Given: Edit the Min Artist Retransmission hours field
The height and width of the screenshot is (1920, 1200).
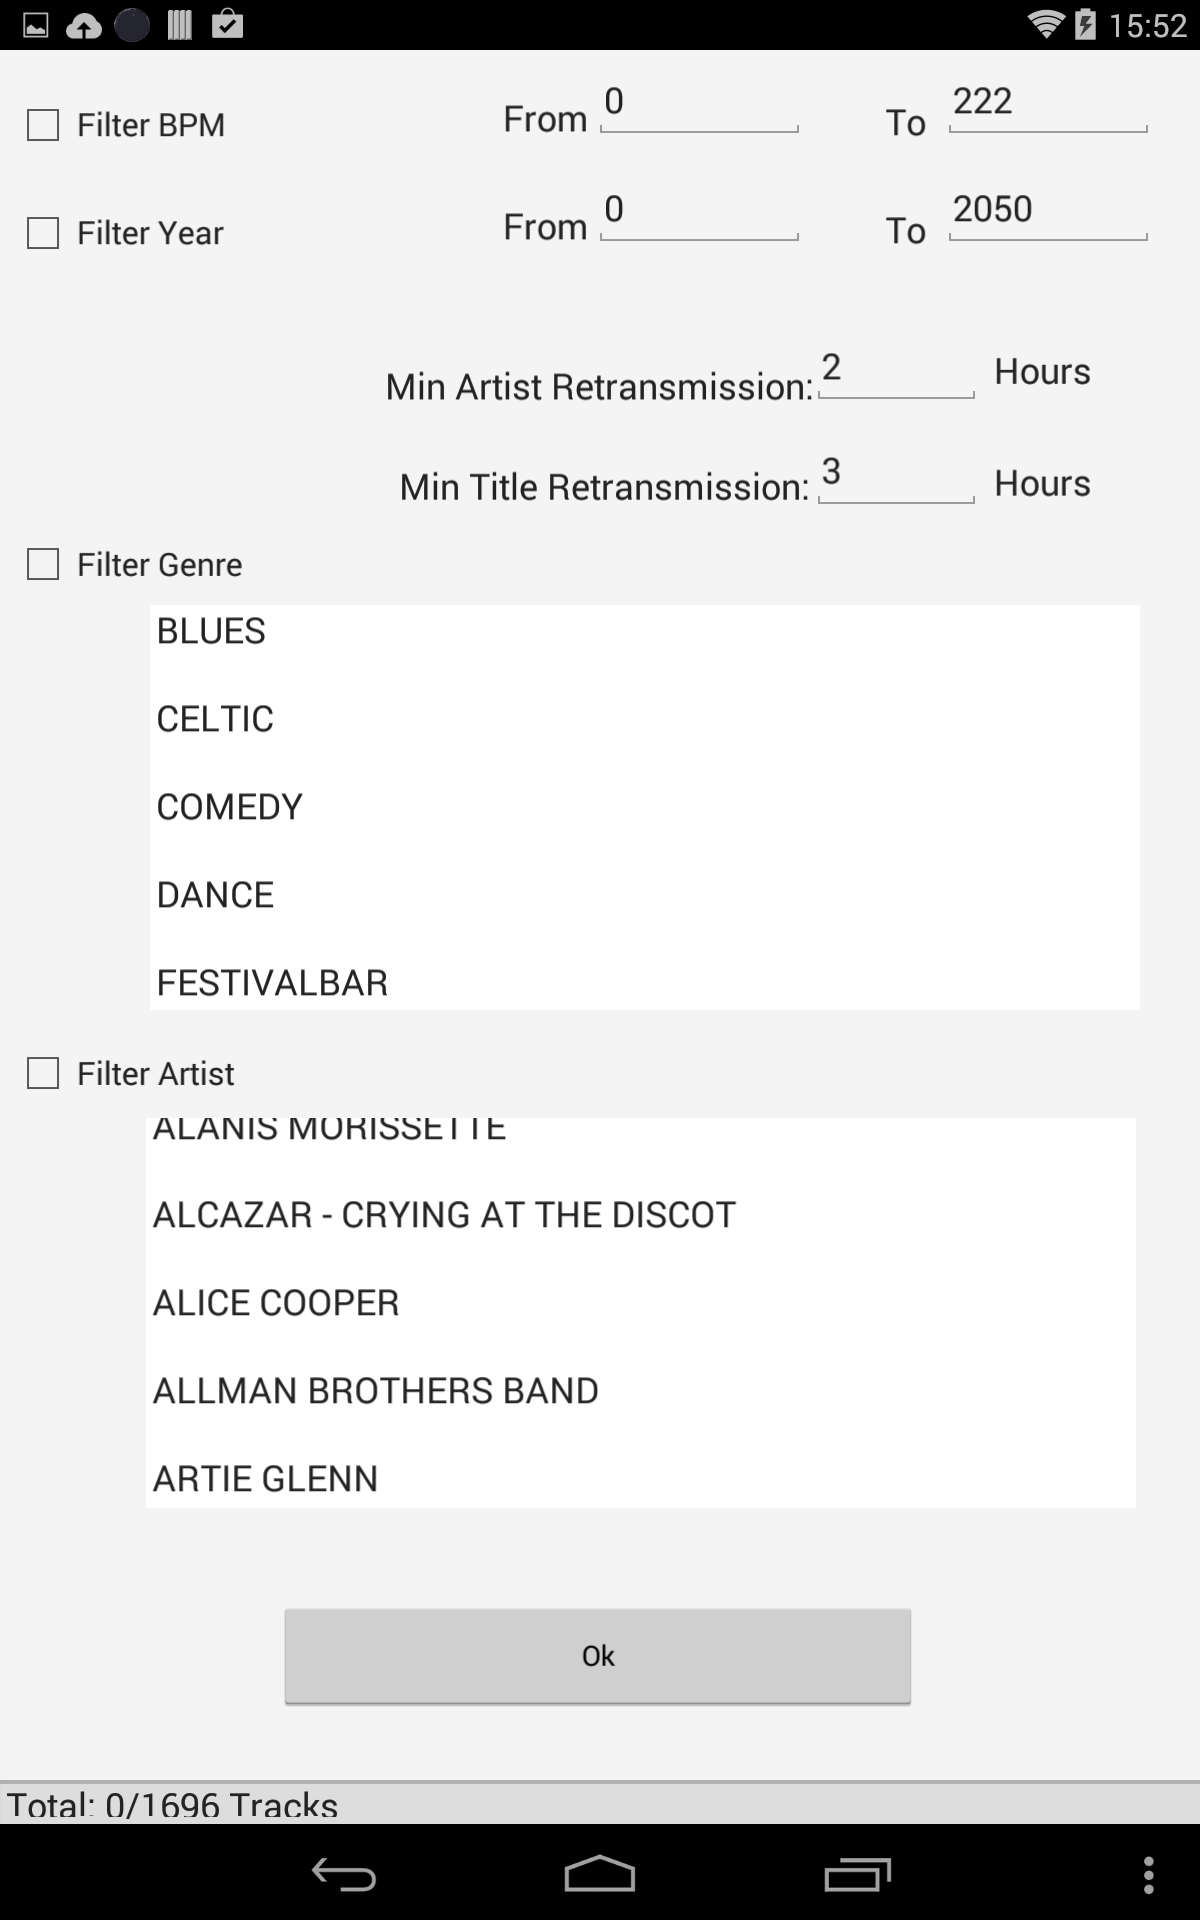Looking at the screenshot, I should 895,372.
